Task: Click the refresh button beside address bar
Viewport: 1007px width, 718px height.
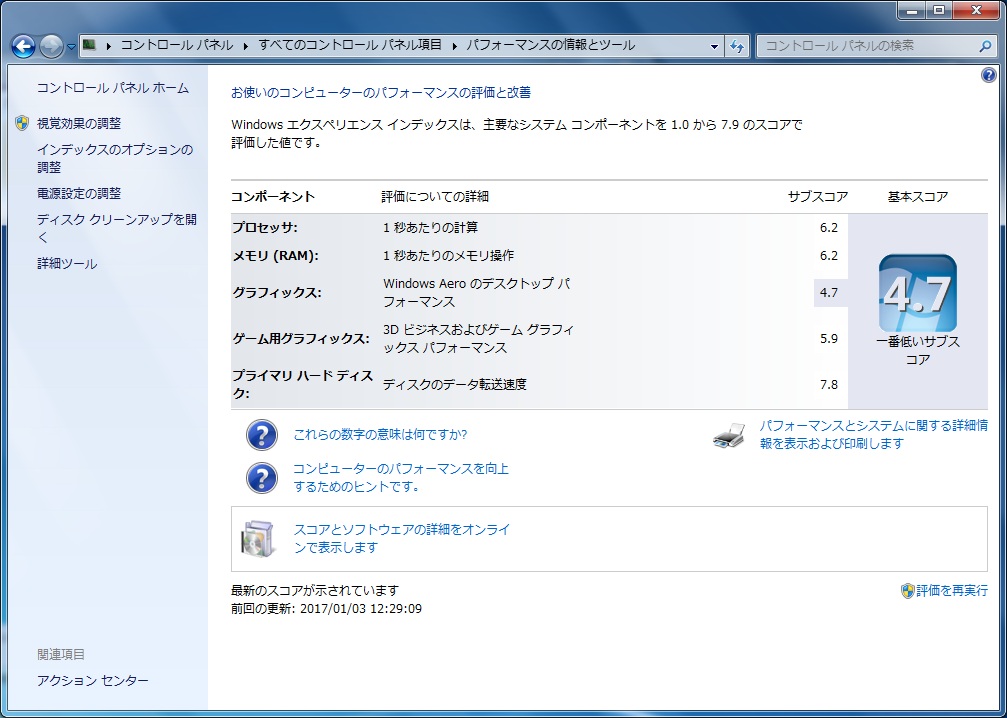Action: tap(737, 46)
